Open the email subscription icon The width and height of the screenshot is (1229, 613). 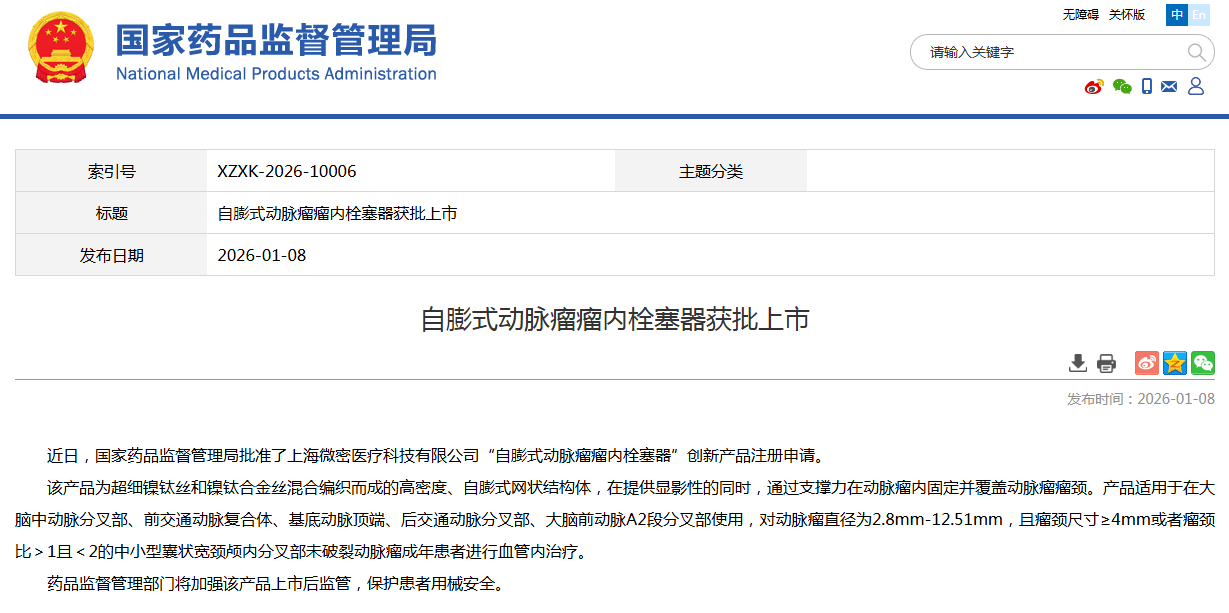click(x=1169, y=86)
